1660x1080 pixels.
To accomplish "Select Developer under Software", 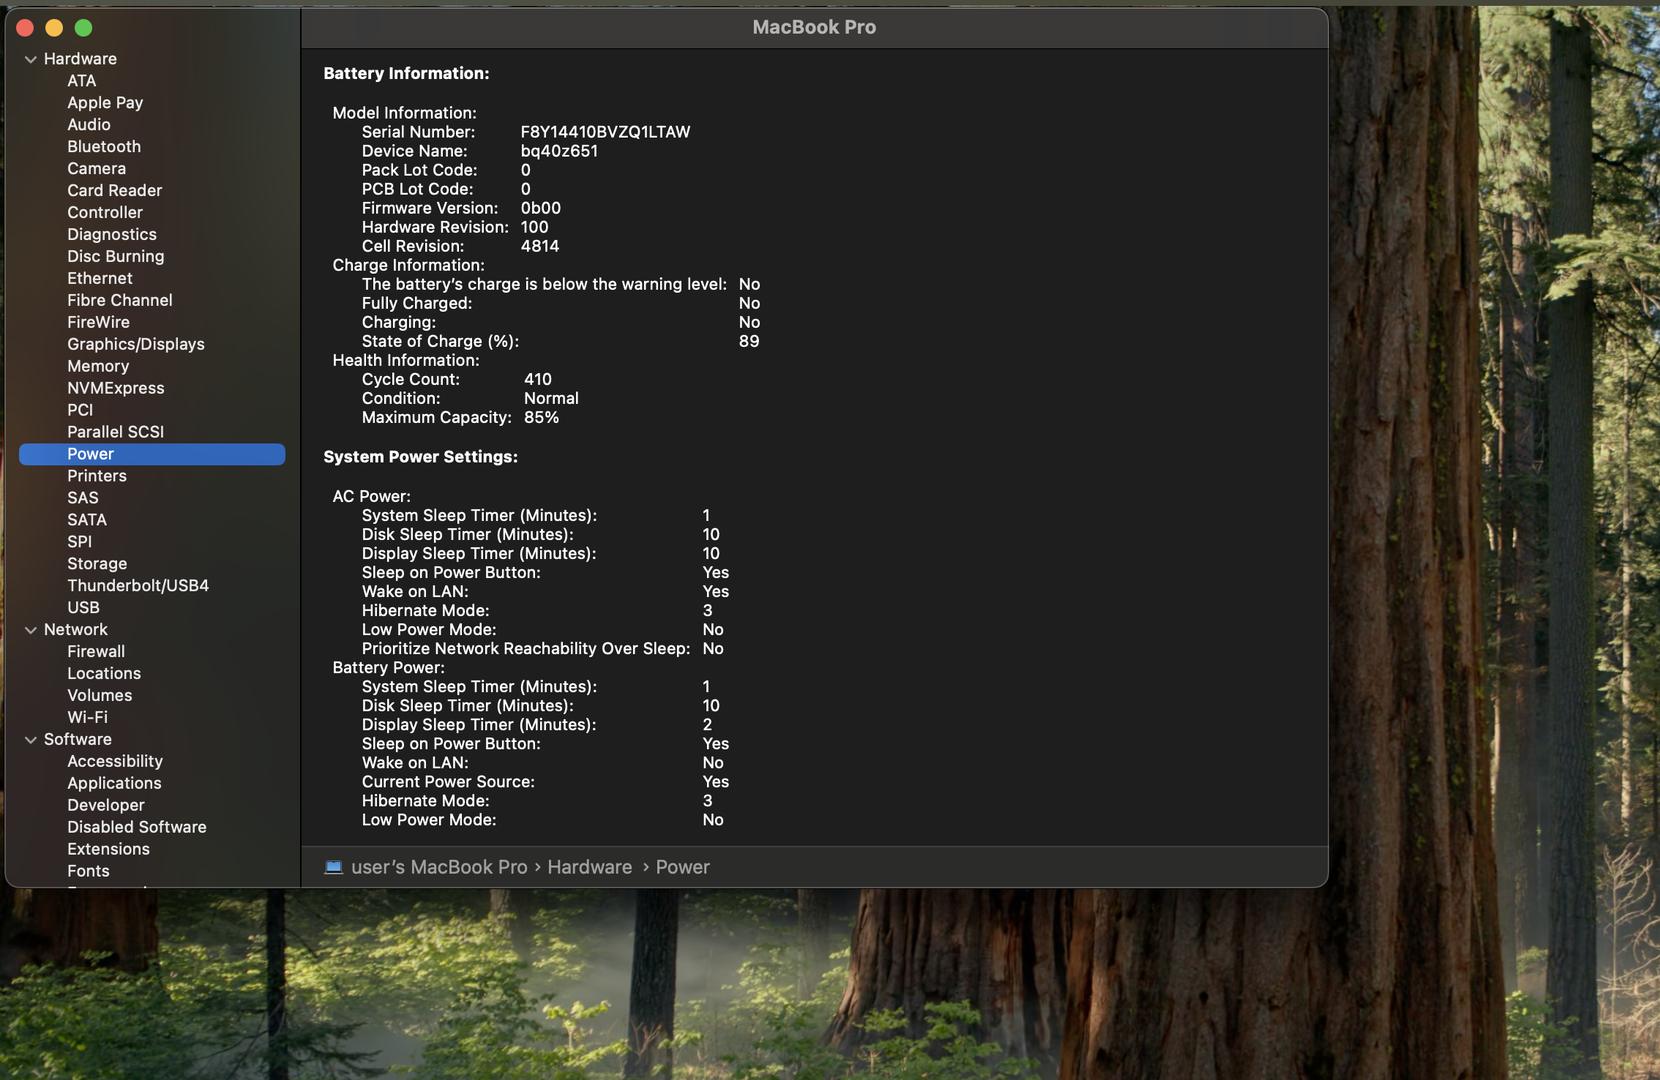I will (106, 807).
